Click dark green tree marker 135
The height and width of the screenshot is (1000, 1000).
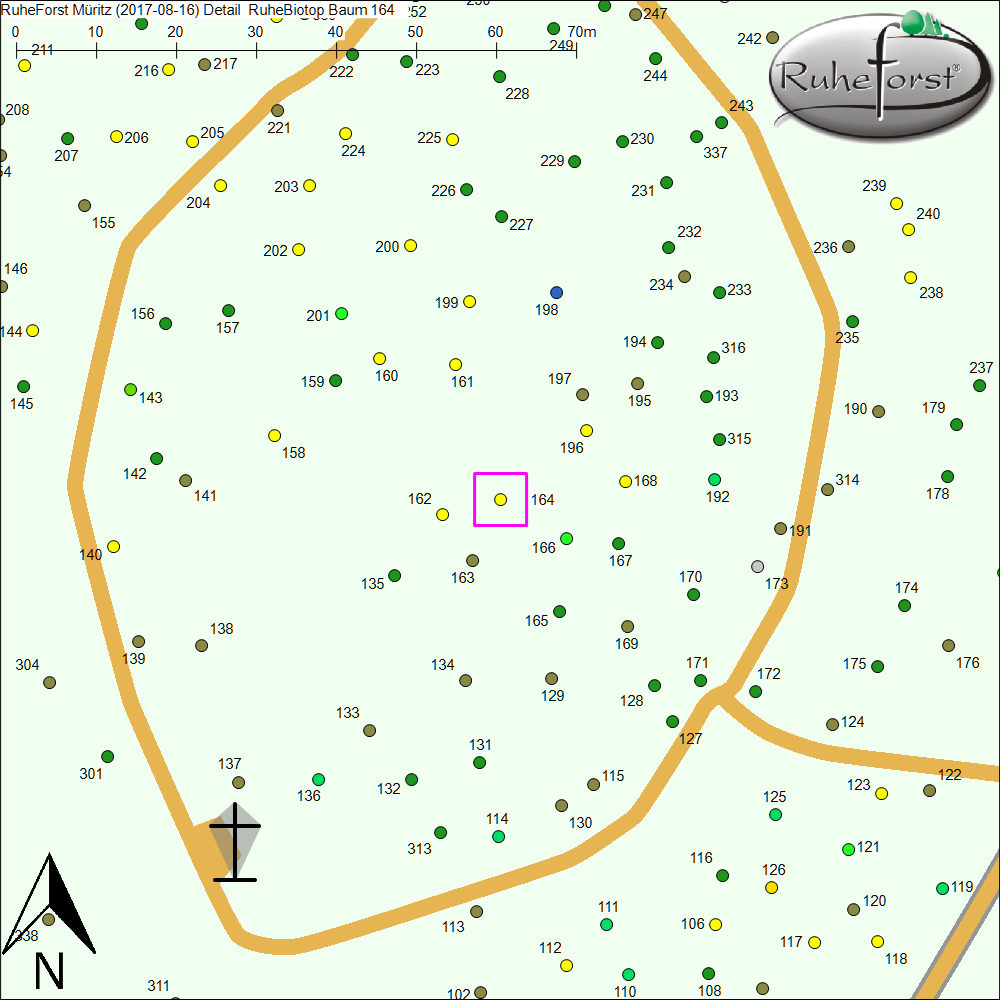395,575
